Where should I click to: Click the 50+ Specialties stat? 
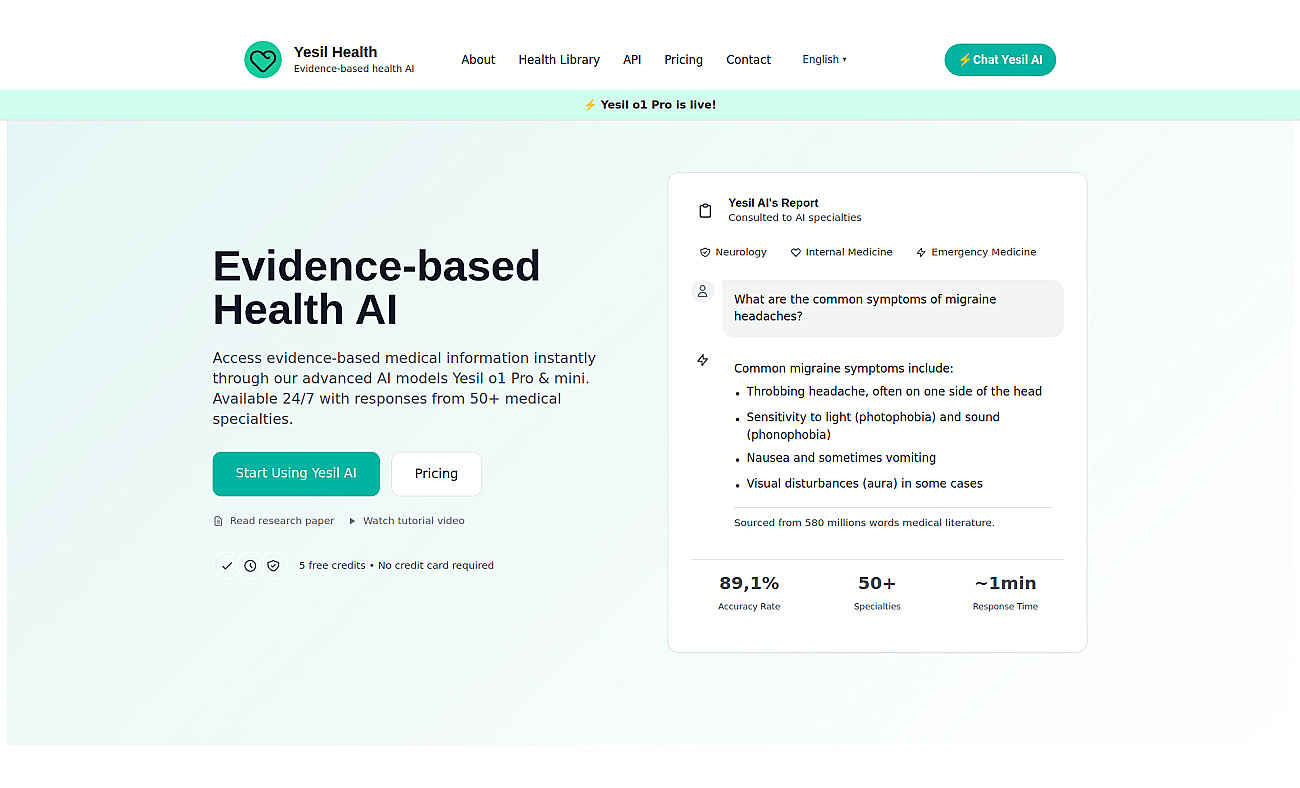coord(877,592)
